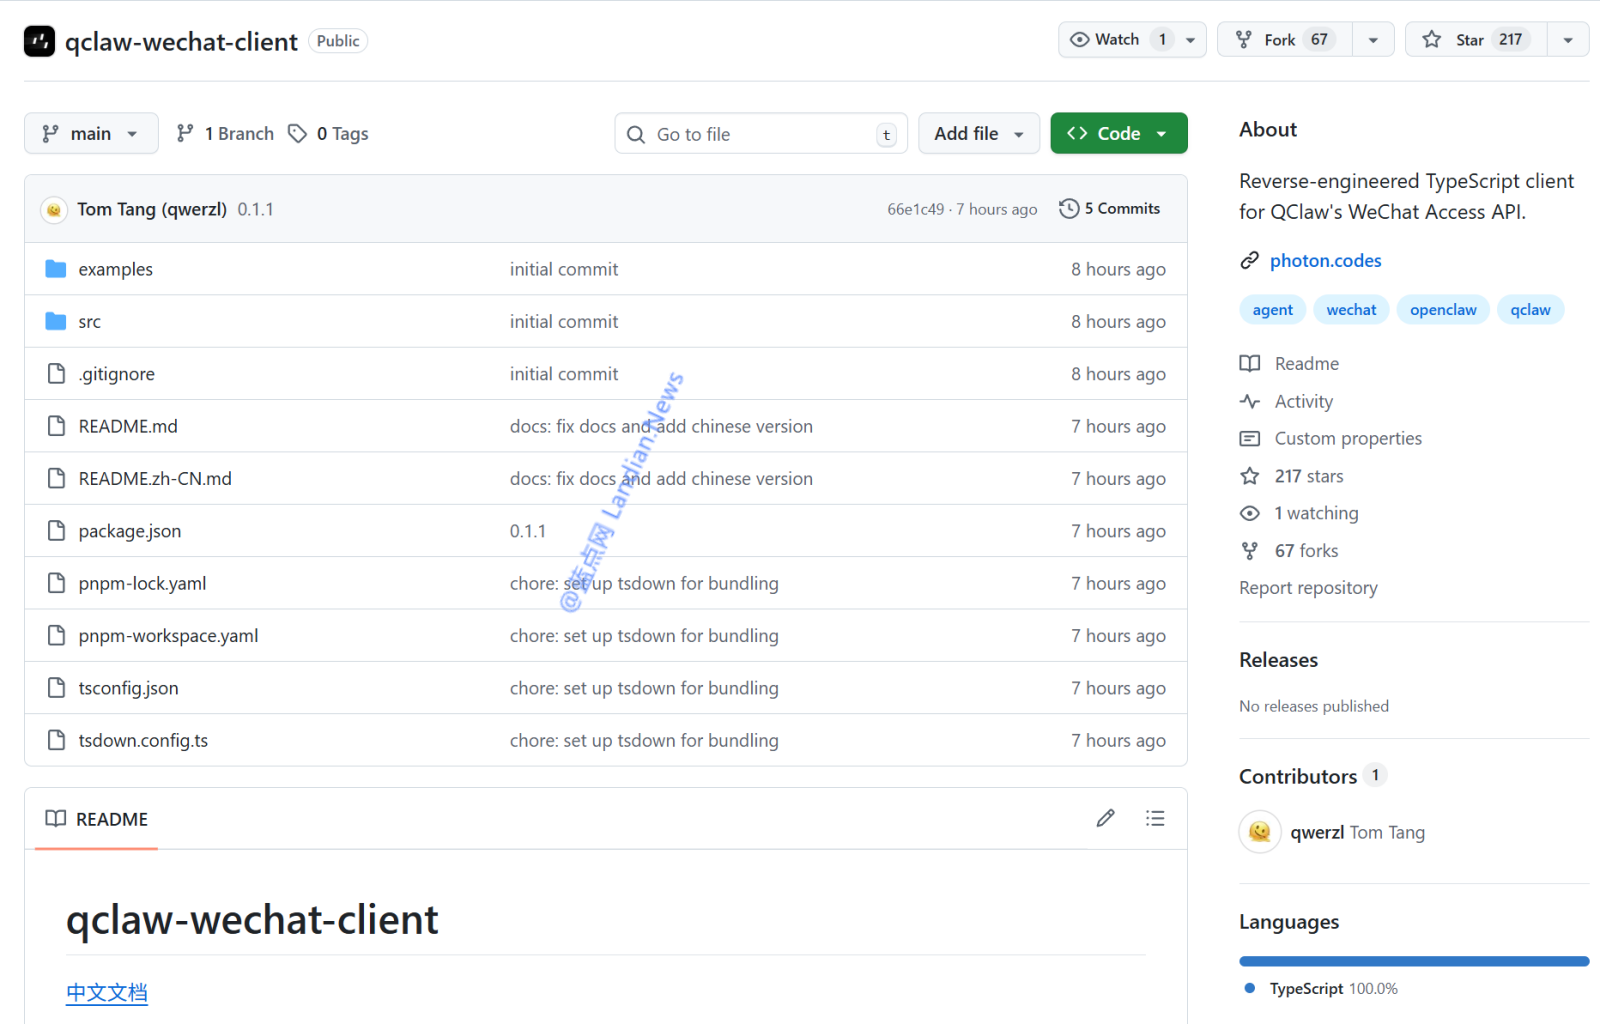The image size is (1600, 1024).
Task: Click the branch icon next to 1 Branch
Action: tap(185, 134)
